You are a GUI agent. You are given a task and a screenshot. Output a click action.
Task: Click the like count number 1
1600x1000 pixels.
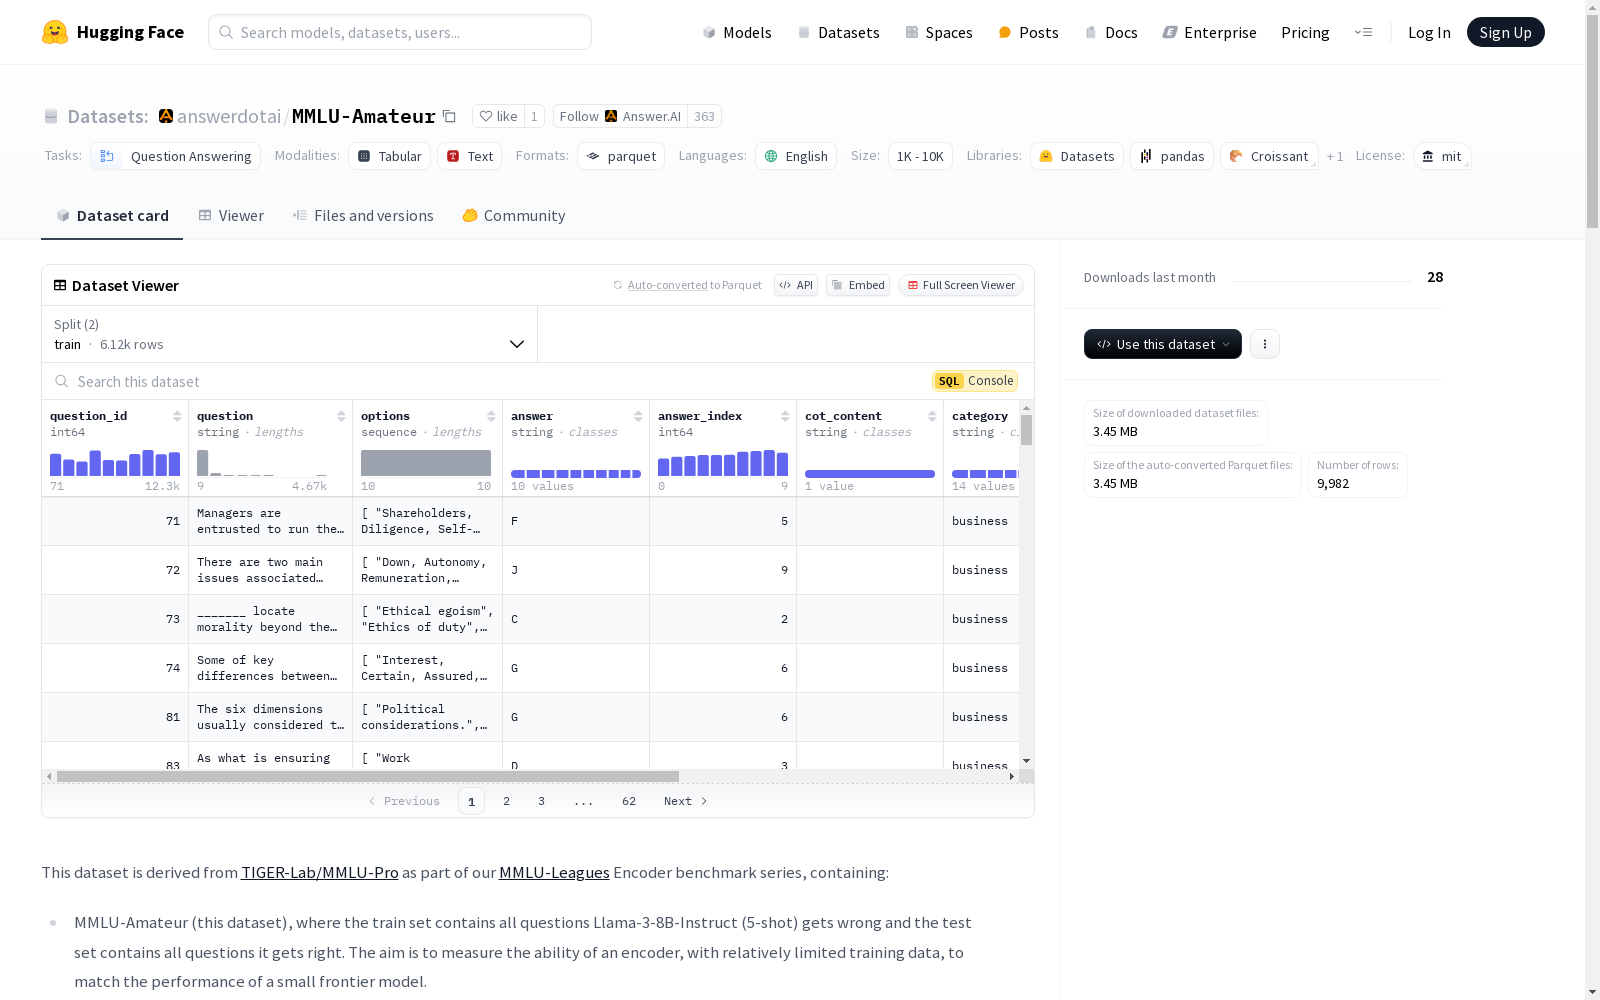pyautogui.click(x=534, y=116)
